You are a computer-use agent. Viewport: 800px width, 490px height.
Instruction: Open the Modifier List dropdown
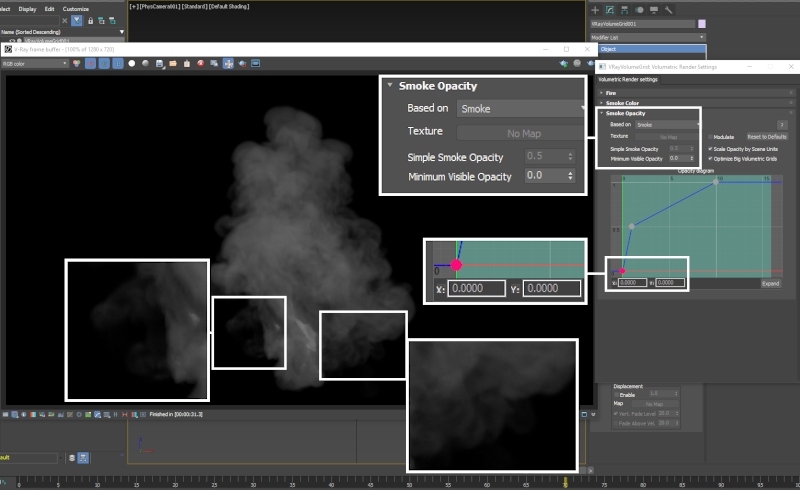click(650, 37)
